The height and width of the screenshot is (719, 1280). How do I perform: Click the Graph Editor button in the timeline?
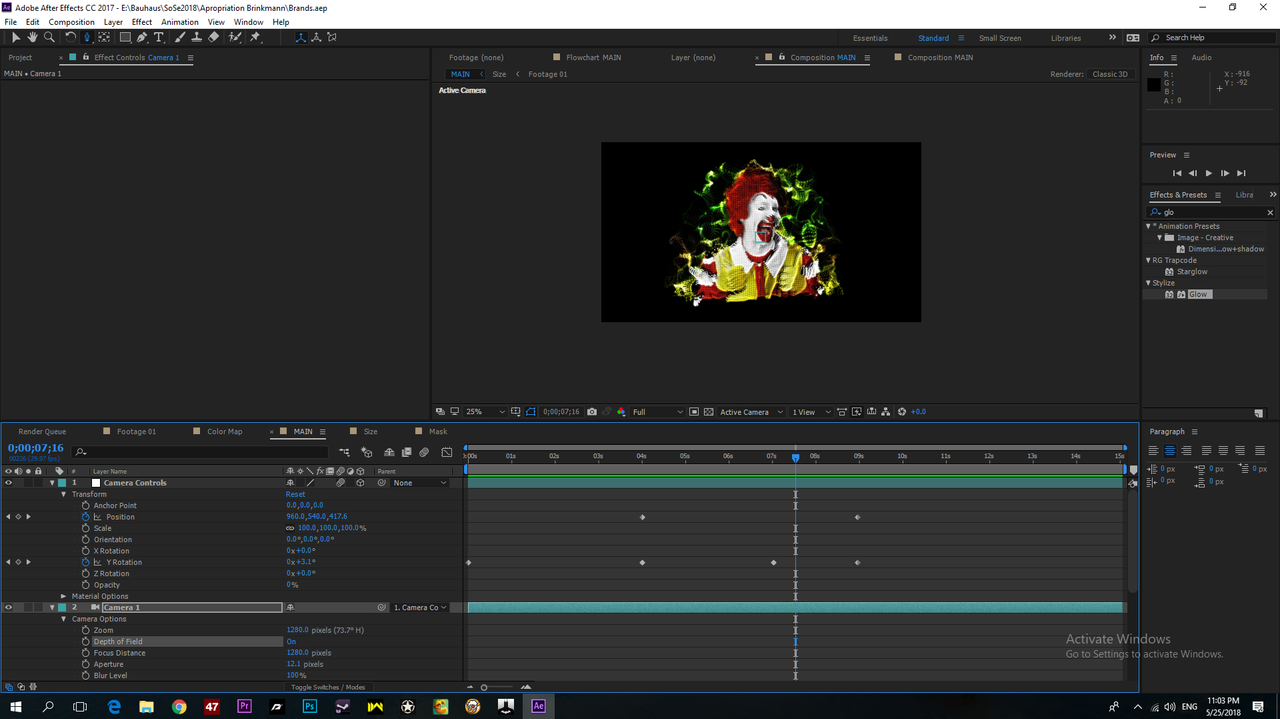tap(446, 452)
